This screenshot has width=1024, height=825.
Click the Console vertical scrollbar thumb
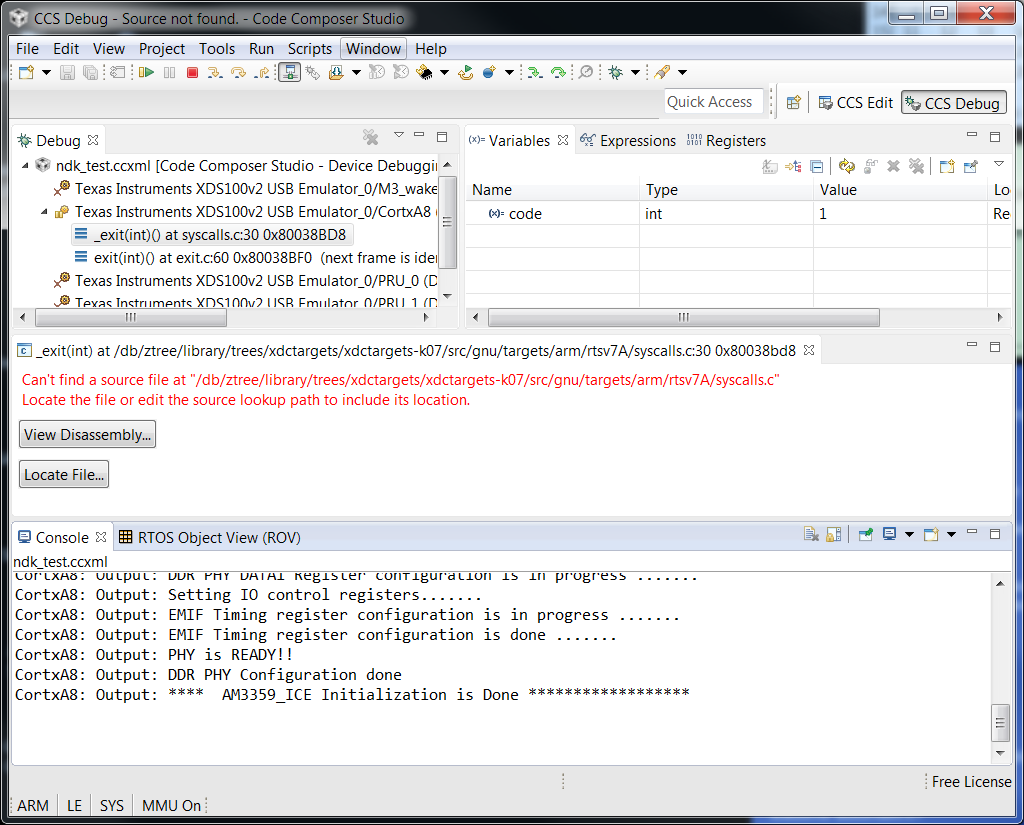pyautogui.click(x=1000, y=722)
